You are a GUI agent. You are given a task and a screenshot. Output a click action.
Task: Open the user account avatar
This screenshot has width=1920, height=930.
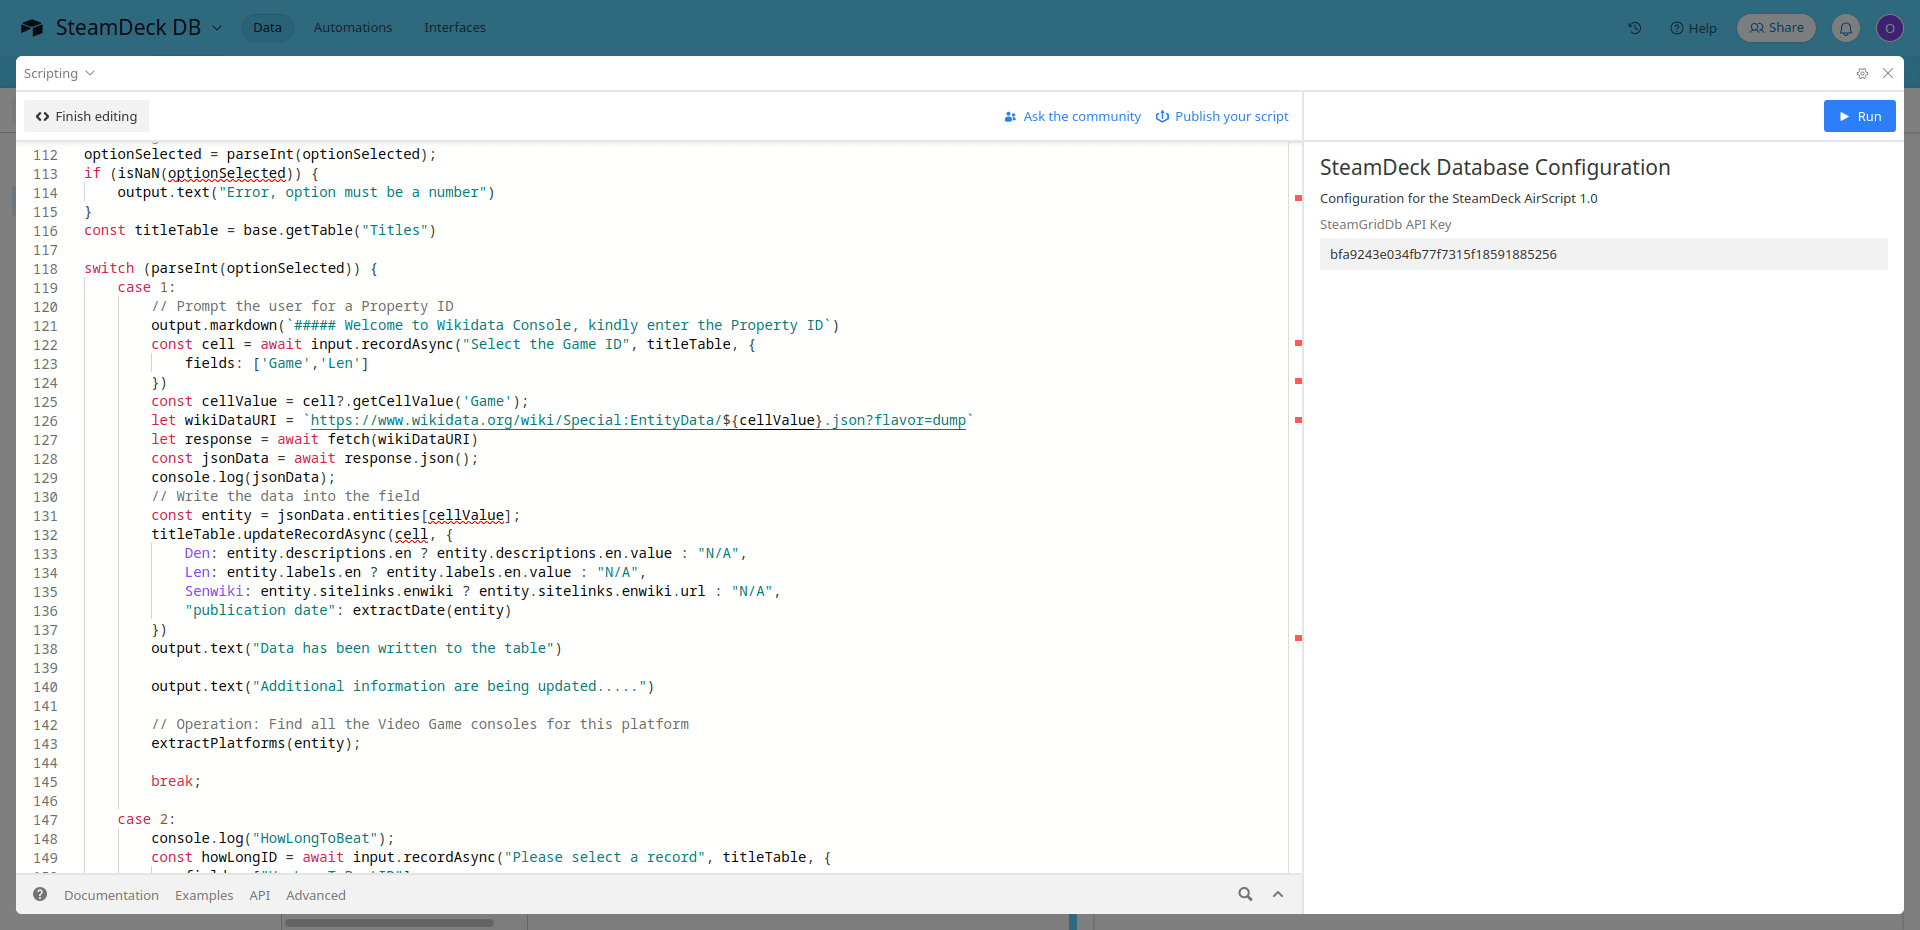tap(1889, 28)
